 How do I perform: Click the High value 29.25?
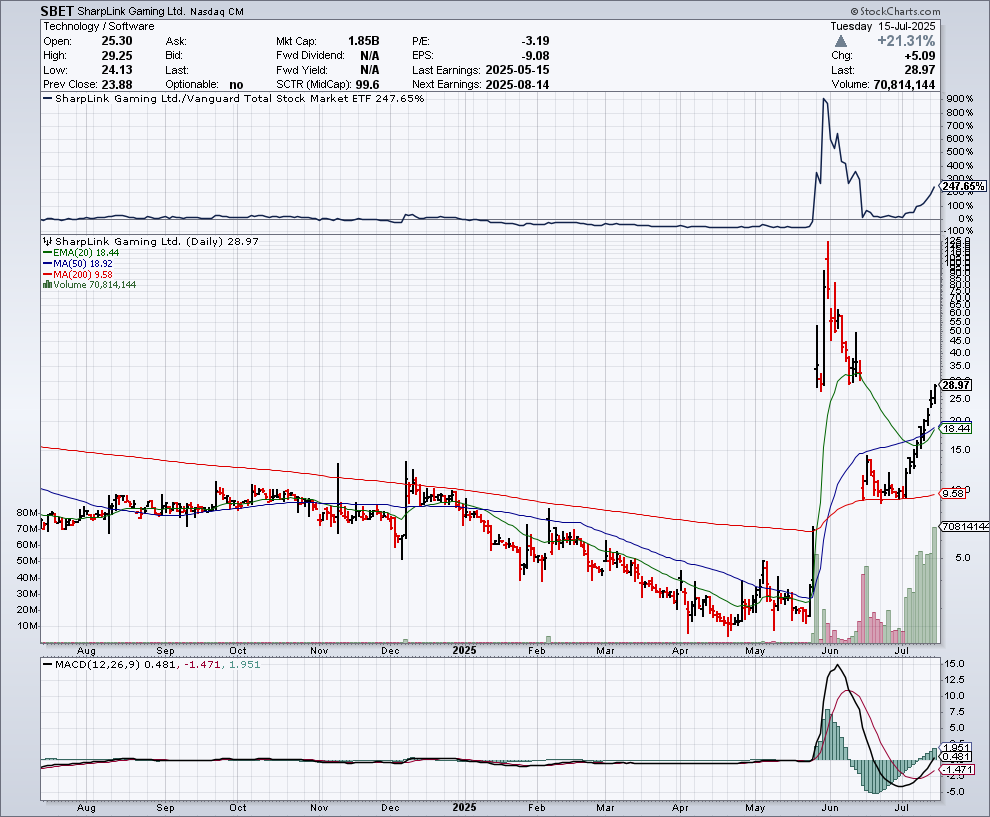pos(117,56)
